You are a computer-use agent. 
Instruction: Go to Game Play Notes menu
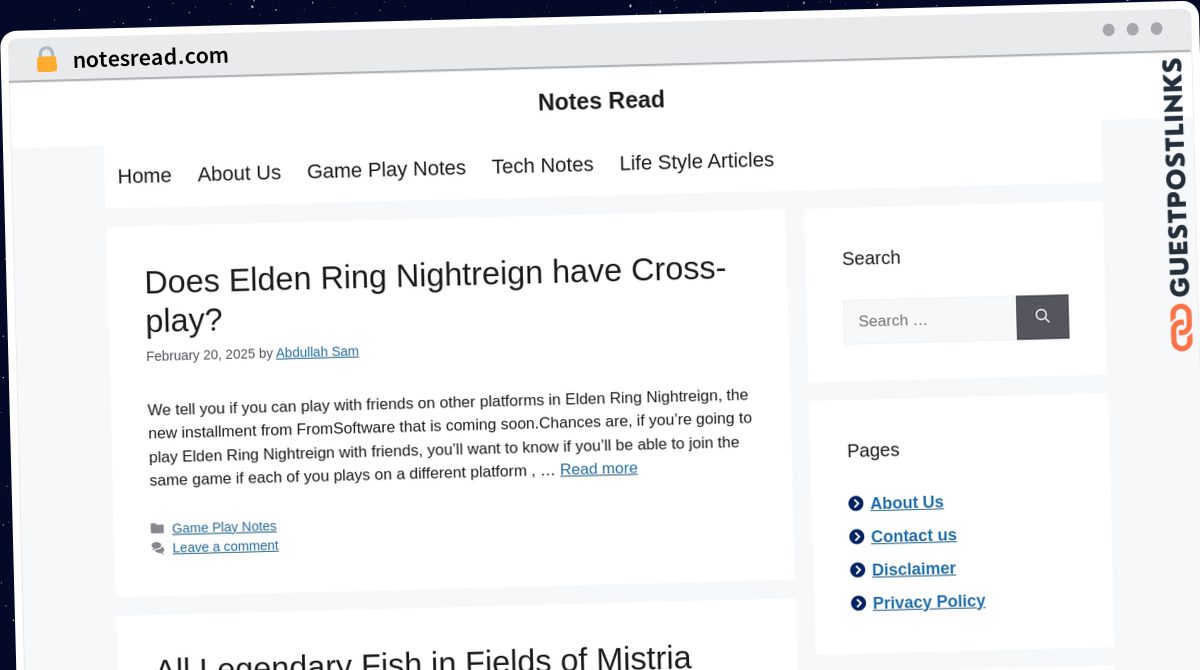coord(386,169)
